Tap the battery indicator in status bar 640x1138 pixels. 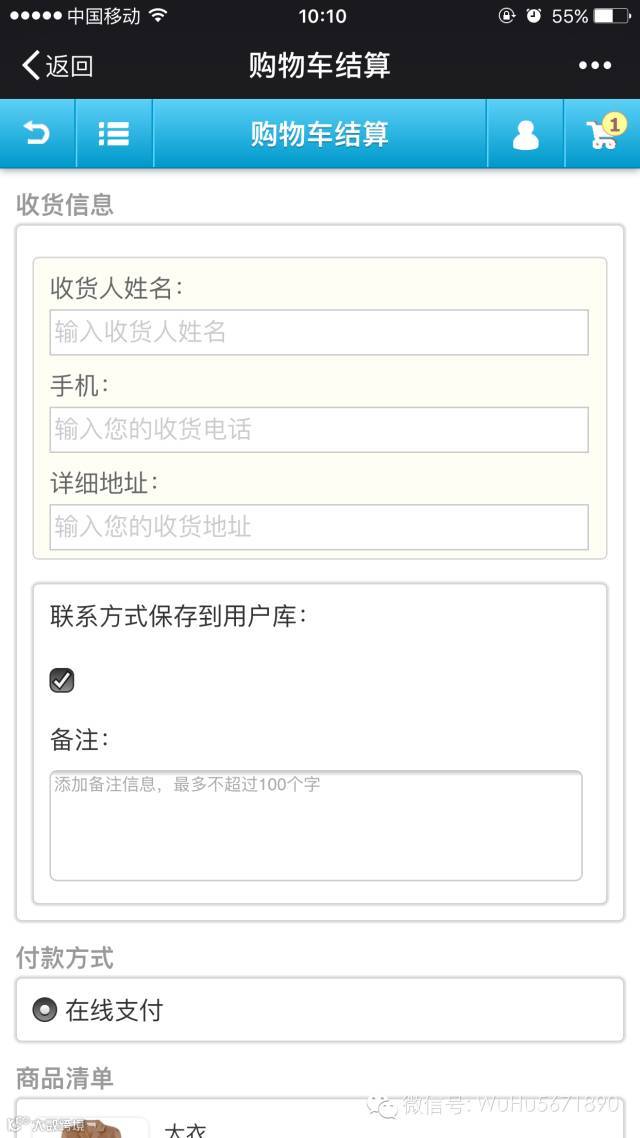click(612, 16)
